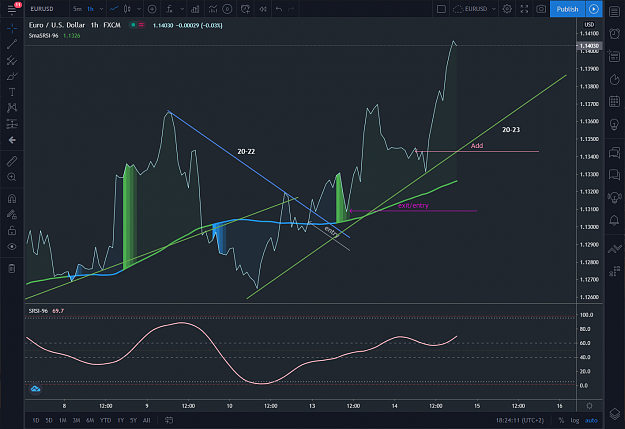Open indicator templates icon
The width and height of the screenshot is (625, 429).
click(213, 9)
